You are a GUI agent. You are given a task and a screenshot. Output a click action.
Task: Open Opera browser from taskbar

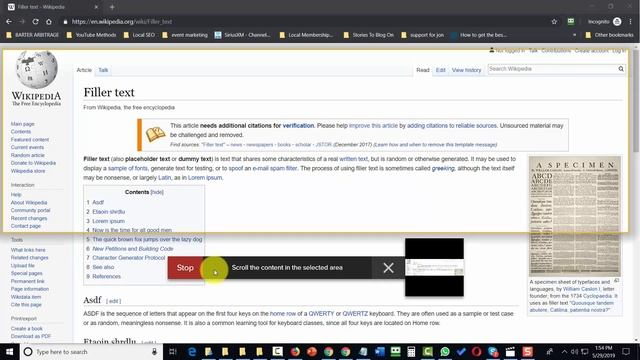[x=477, y=352]
